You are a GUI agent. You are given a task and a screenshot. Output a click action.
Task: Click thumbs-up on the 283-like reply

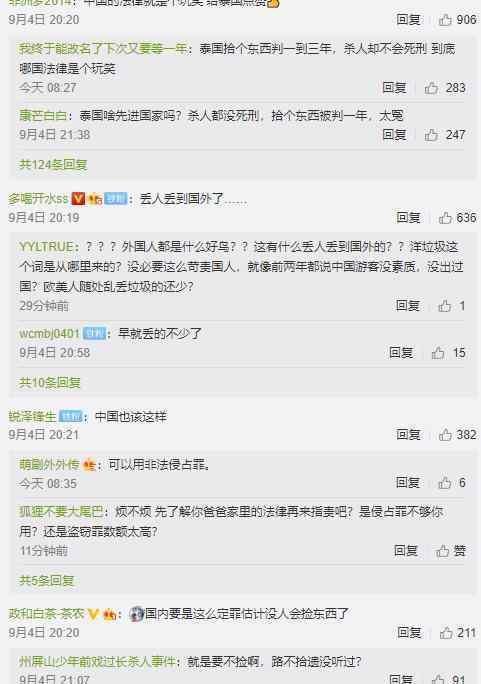tap(431, 88)
